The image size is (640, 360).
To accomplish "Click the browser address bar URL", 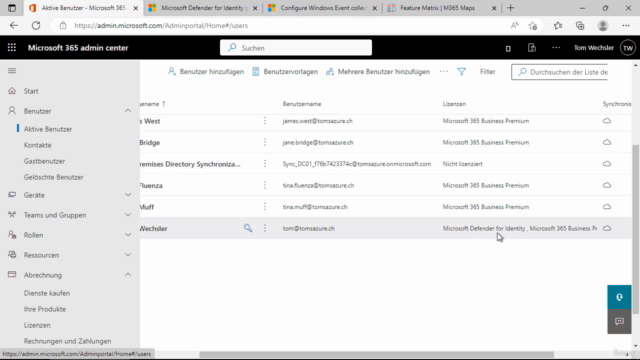I will coord(161,25).
